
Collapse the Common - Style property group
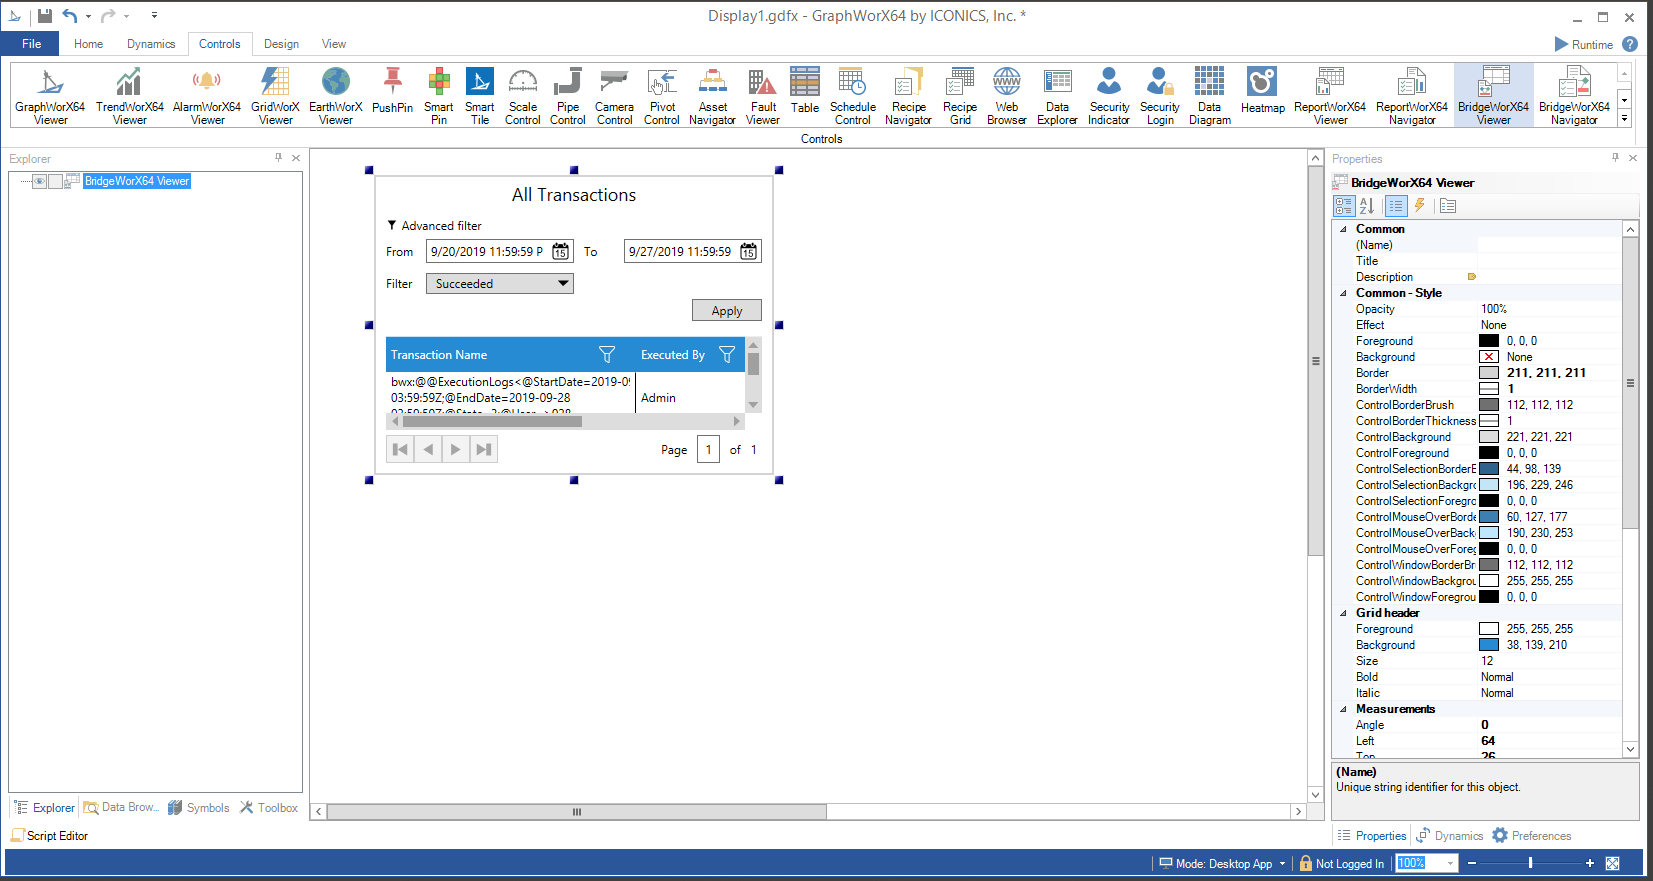pyautogui.click(x=1343, y=293)
